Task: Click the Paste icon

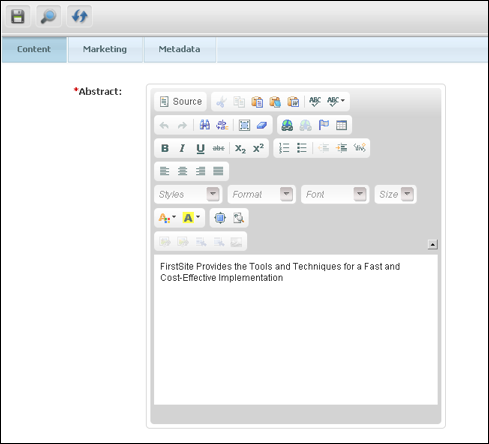Action: point(257,102)
